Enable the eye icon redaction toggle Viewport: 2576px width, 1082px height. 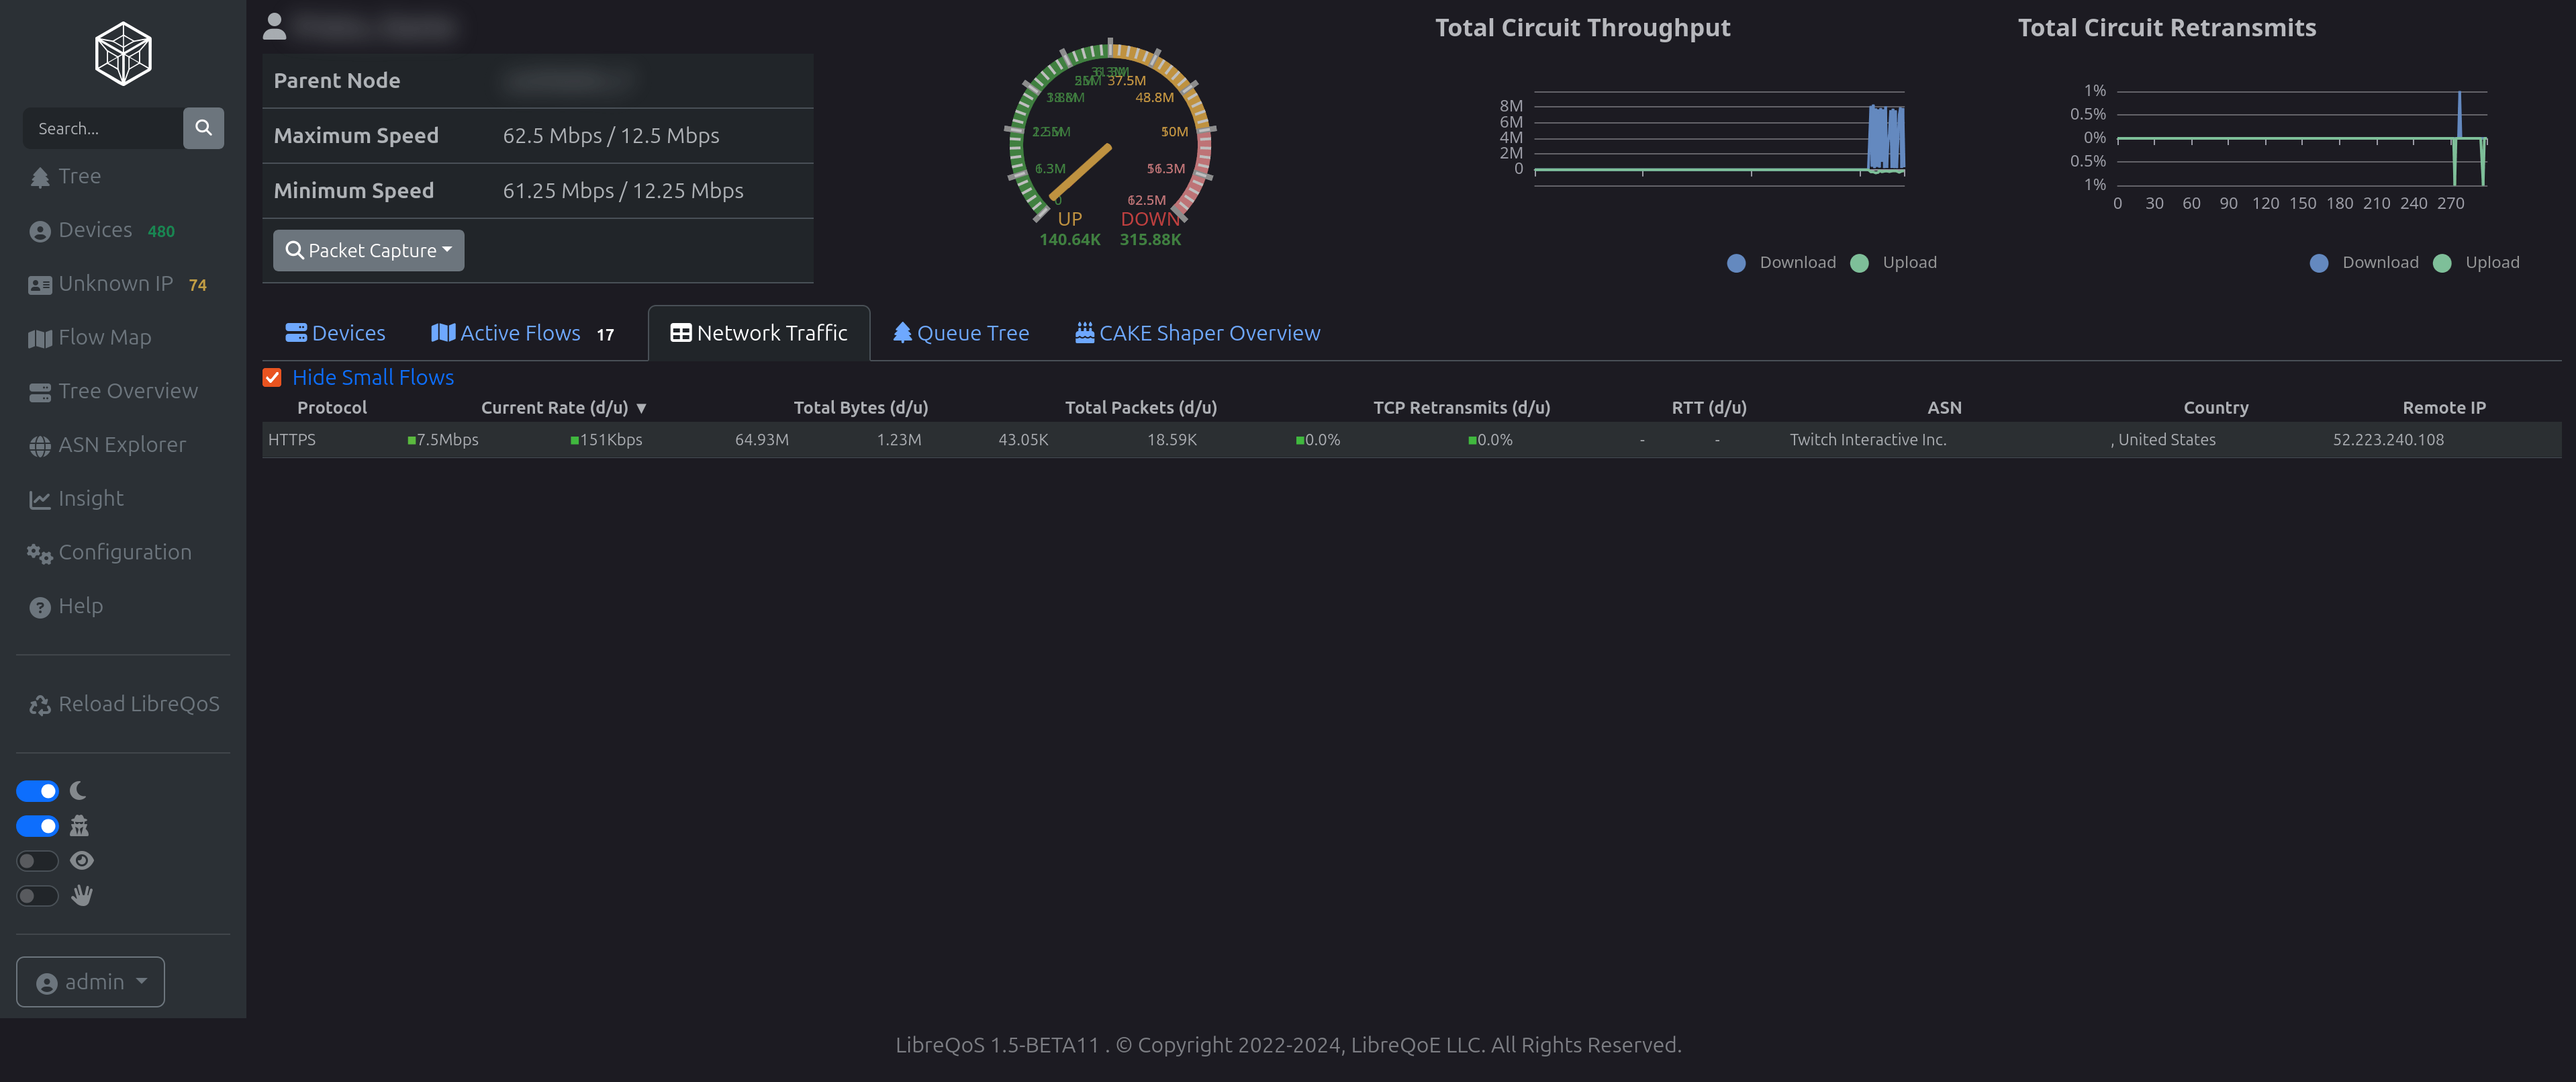pos(37,860)
